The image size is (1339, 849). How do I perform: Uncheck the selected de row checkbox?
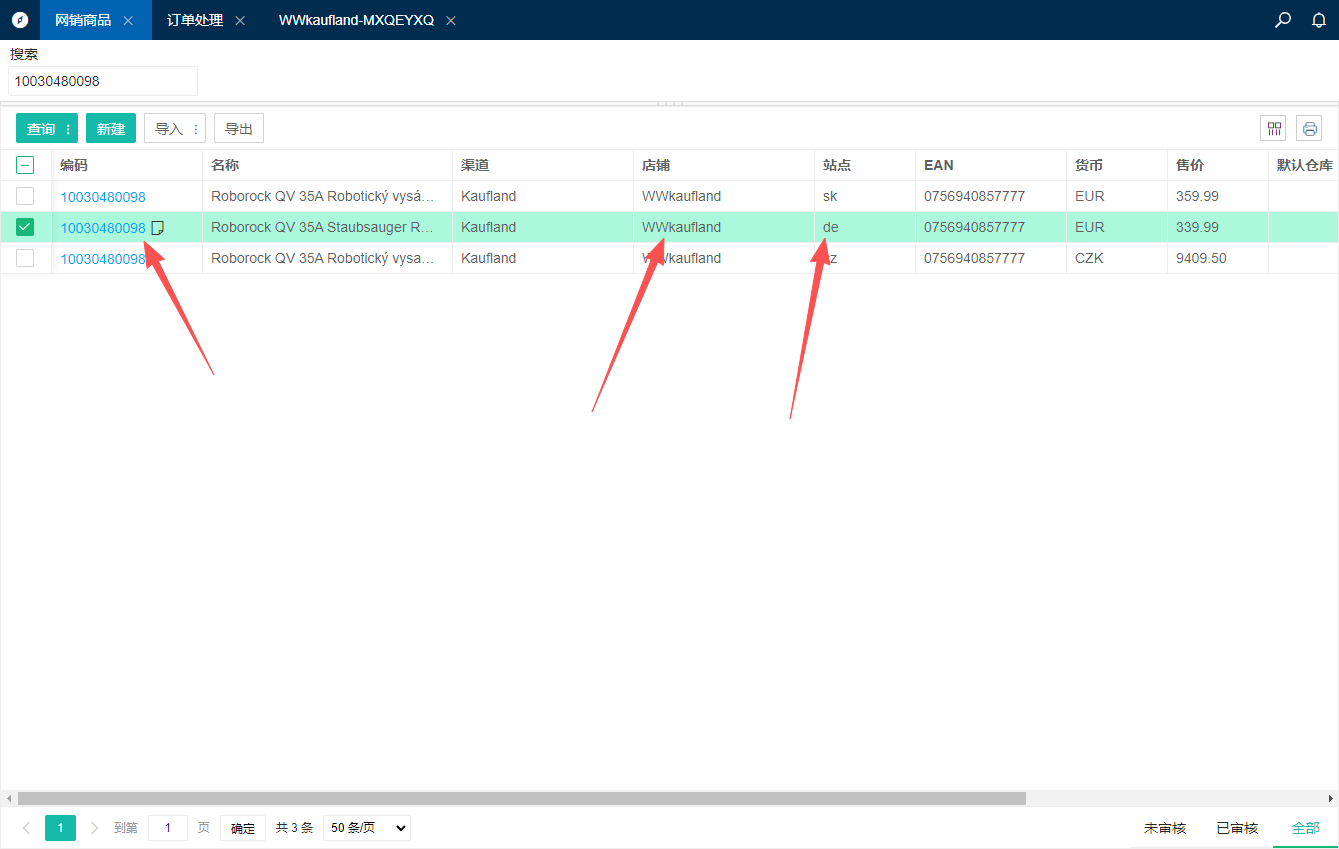coord(25,227)
